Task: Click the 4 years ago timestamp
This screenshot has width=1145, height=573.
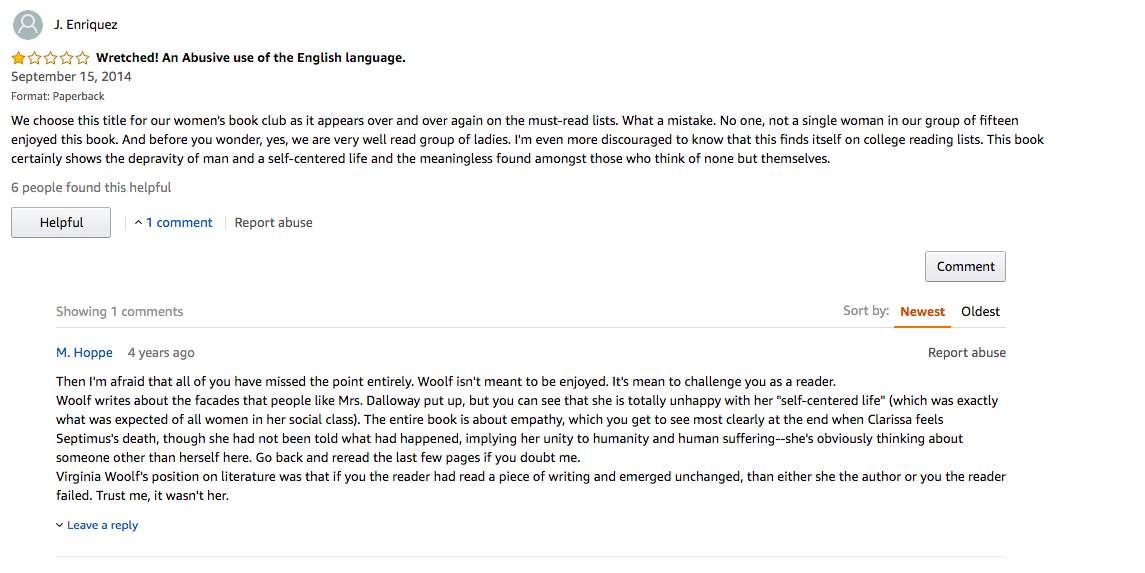Action: tap(161, 353)
